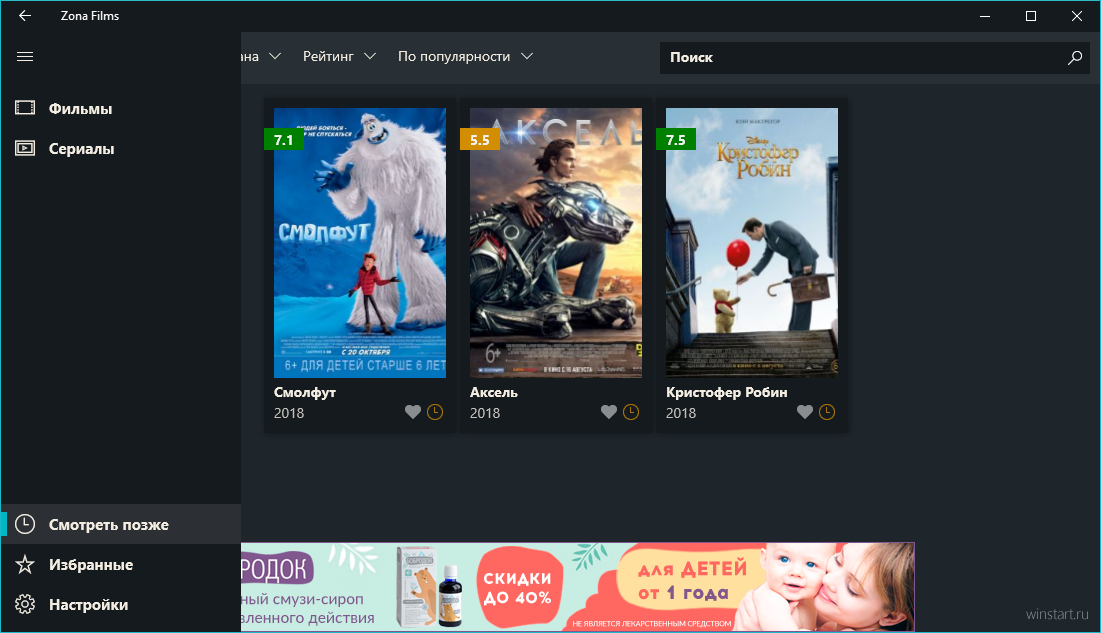Minimize the Zona Films window
The width and height of the screenshot is (1101, 633).
(985, 15)
